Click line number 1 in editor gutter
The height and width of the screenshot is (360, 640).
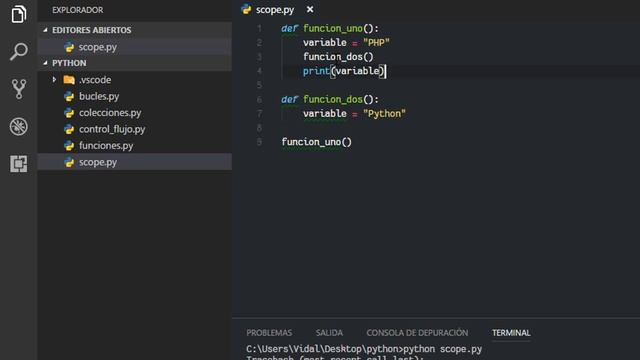click(259, 29)
